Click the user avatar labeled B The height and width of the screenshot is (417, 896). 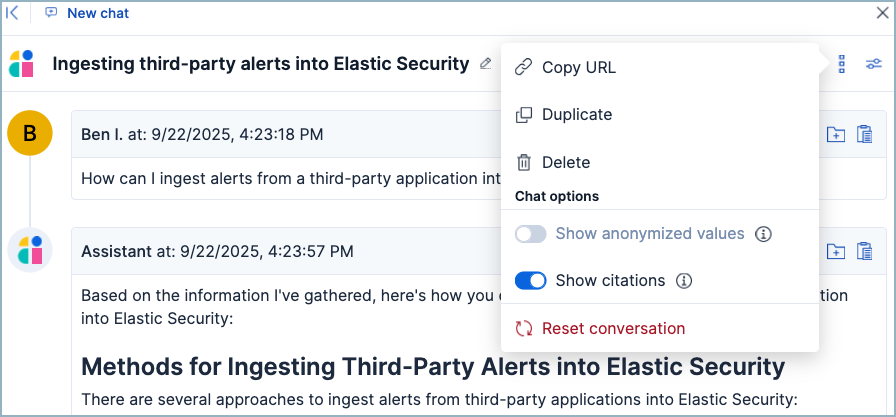pos(30,133)
